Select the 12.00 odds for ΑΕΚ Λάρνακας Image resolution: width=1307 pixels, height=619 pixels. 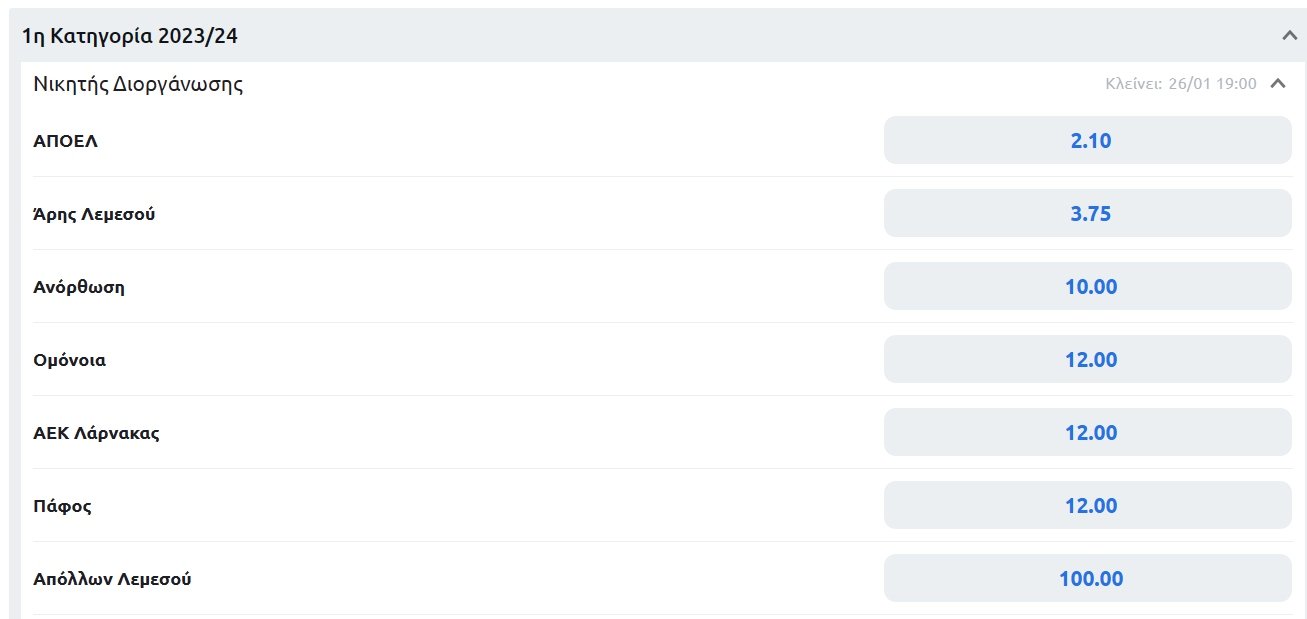point(1088,433)
